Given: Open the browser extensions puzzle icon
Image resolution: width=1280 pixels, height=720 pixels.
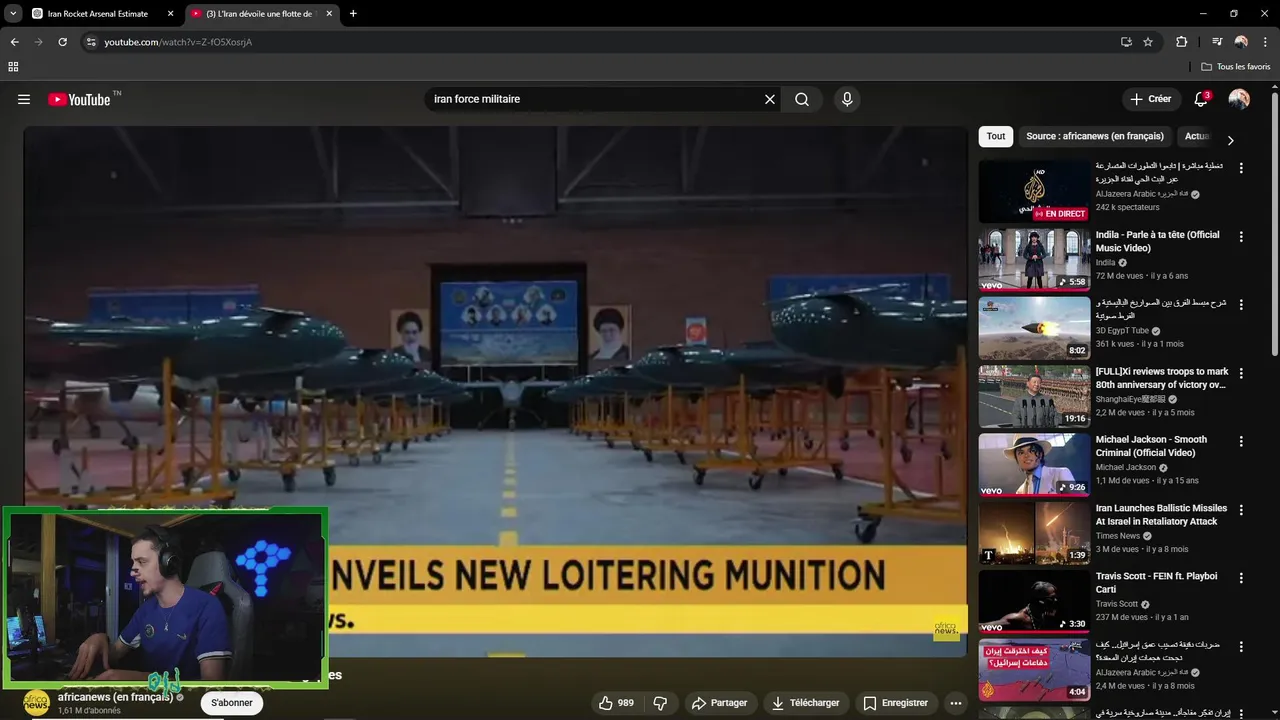Looking at the screenshot, I should pos(1181,42).
